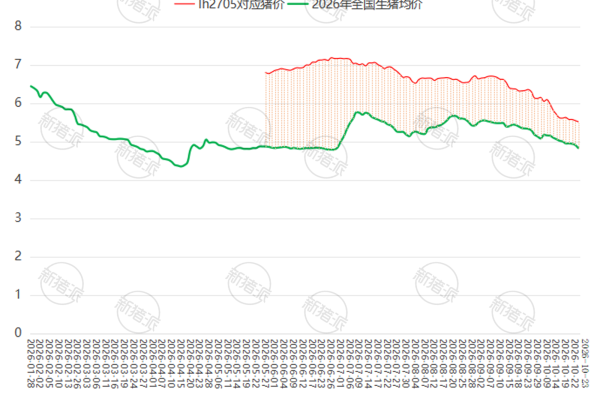
Task: Click the green line's lowest point in April
Action: point(181,166)
